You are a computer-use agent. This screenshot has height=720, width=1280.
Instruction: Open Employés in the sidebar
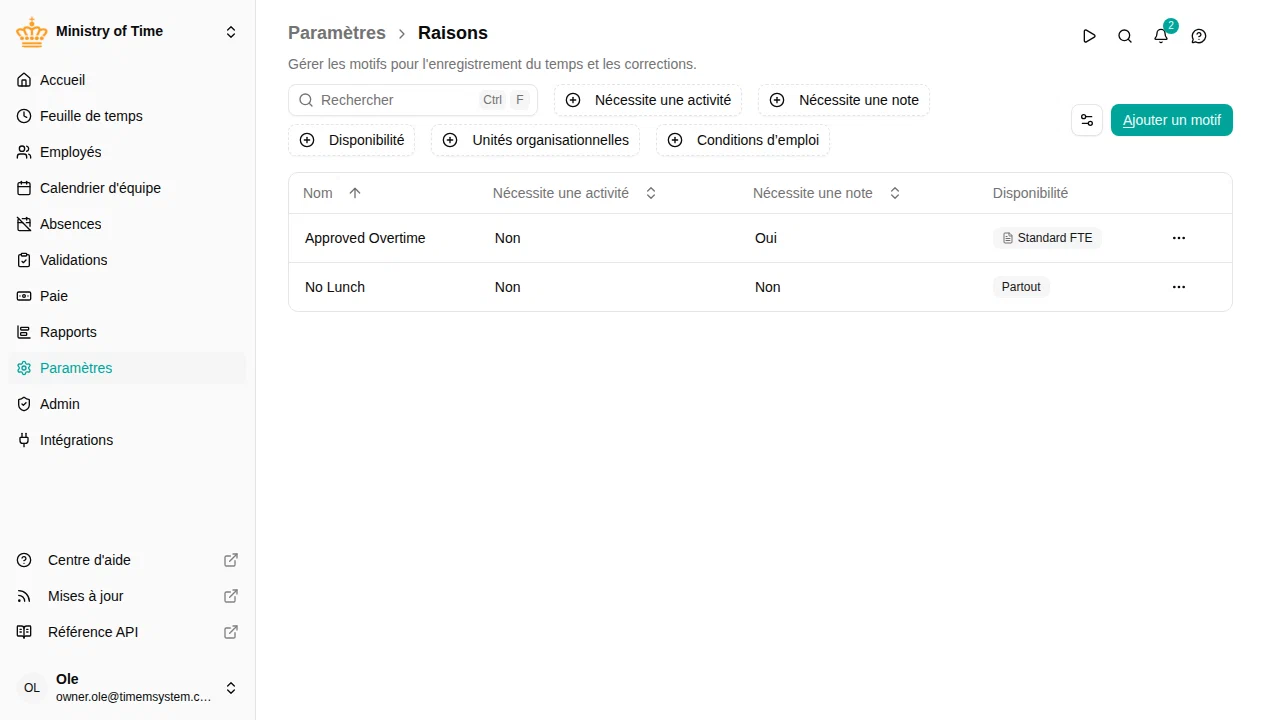point(127,152)
